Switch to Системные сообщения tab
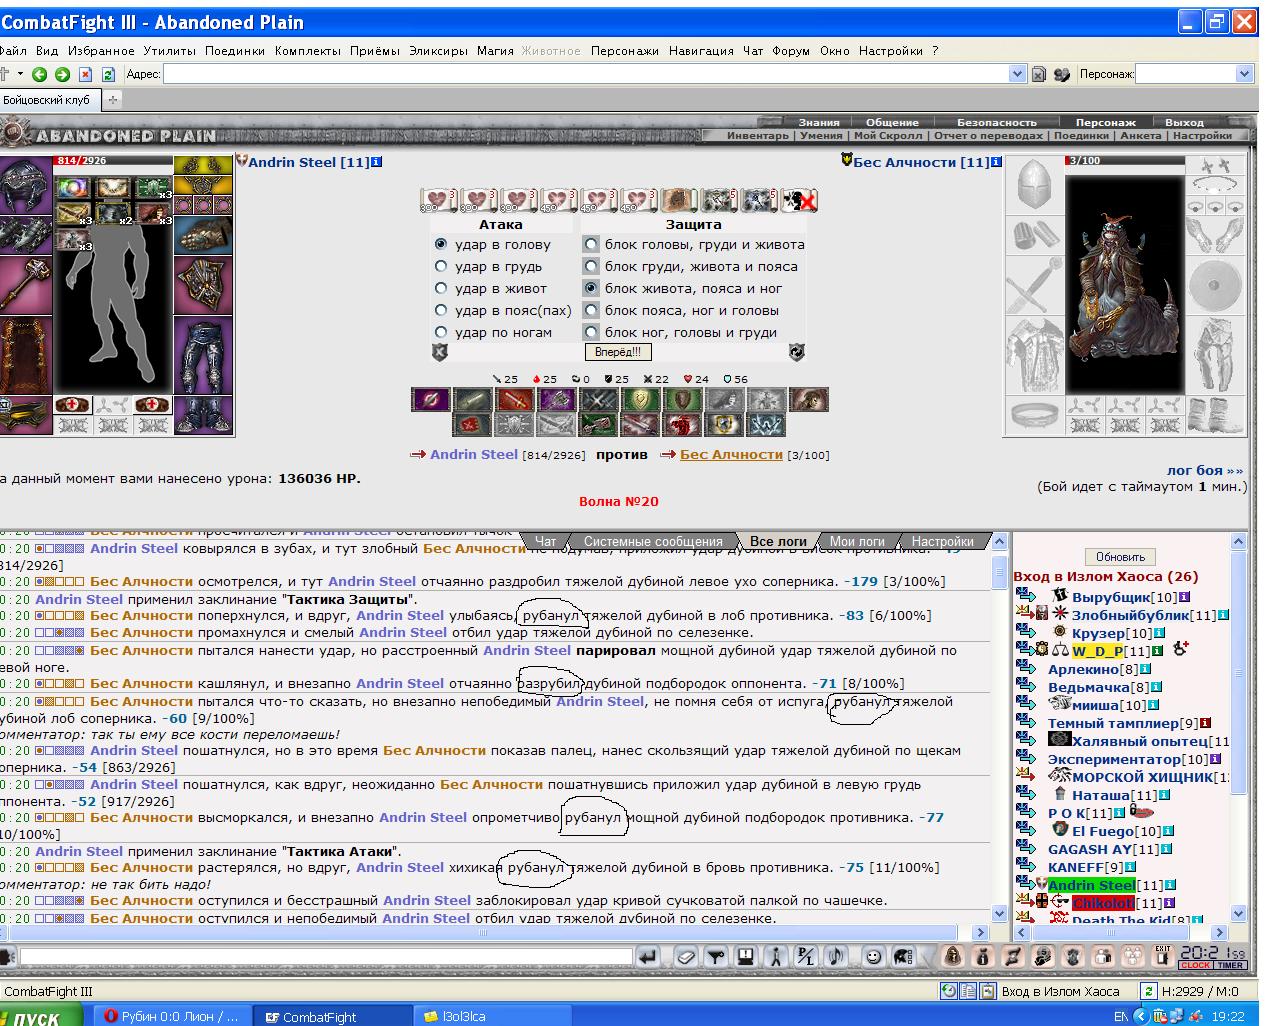The height and width of the screenshot is (1026, 1280). (x=653, y=541)
